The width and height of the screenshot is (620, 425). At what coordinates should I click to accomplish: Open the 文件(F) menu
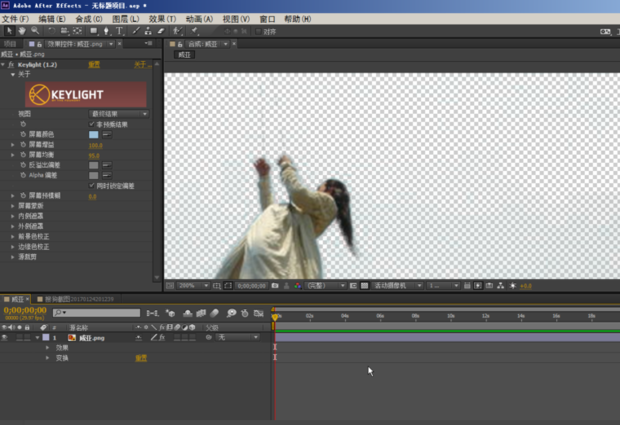pyautogui.click(x=15, y=19)
